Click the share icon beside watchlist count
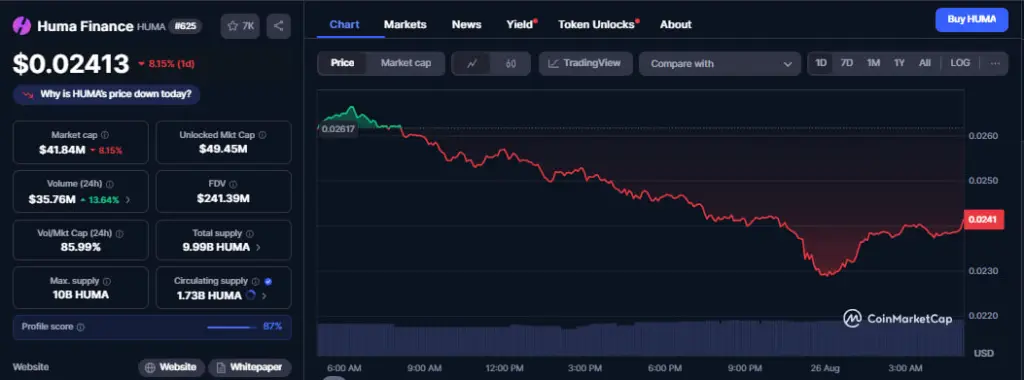1024x380 pixels. 279,26
